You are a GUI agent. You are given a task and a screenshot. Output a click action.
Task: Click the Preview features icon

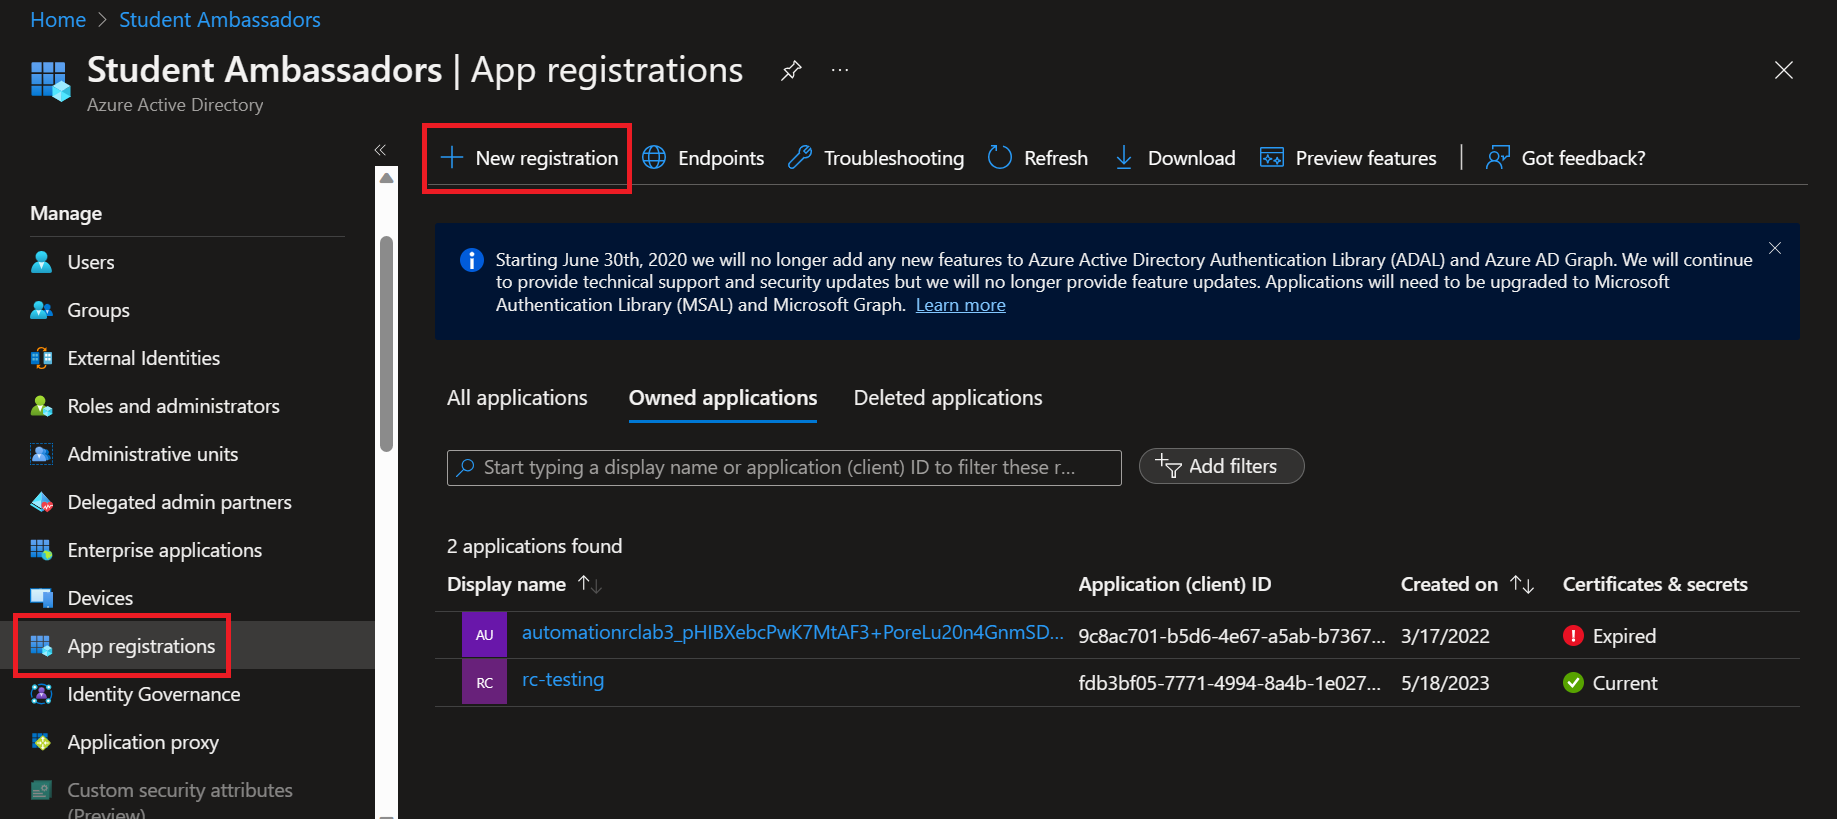click(1272, 158)
